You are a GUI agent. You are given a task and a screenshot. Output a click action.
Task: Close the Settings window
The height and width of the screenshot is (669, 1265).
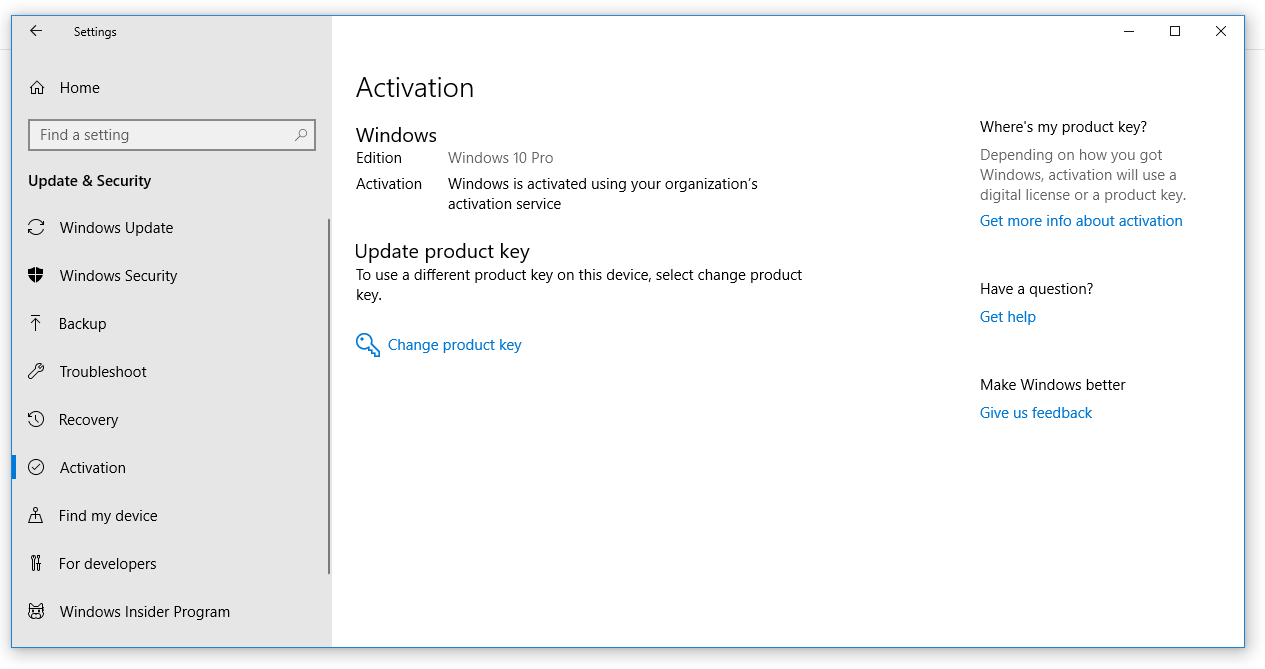(x=1221, y=31)
